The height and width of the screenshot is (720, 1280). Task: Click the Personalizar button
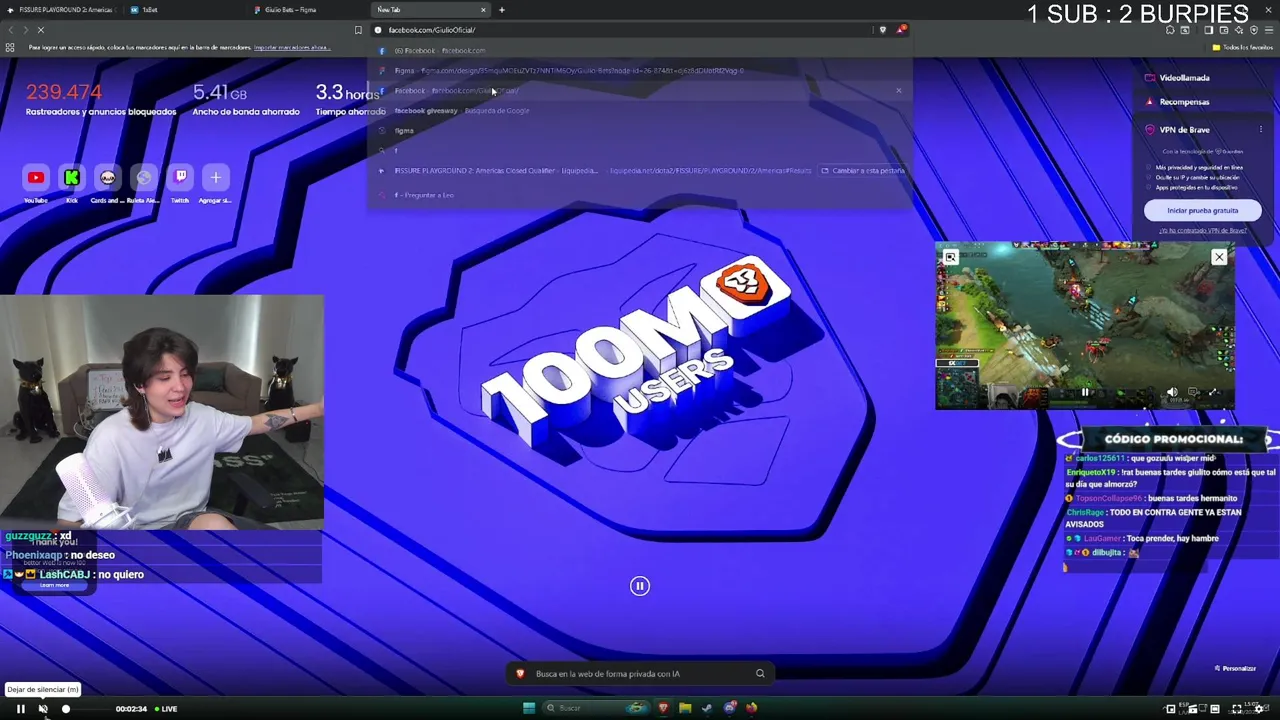(1236, 668)
